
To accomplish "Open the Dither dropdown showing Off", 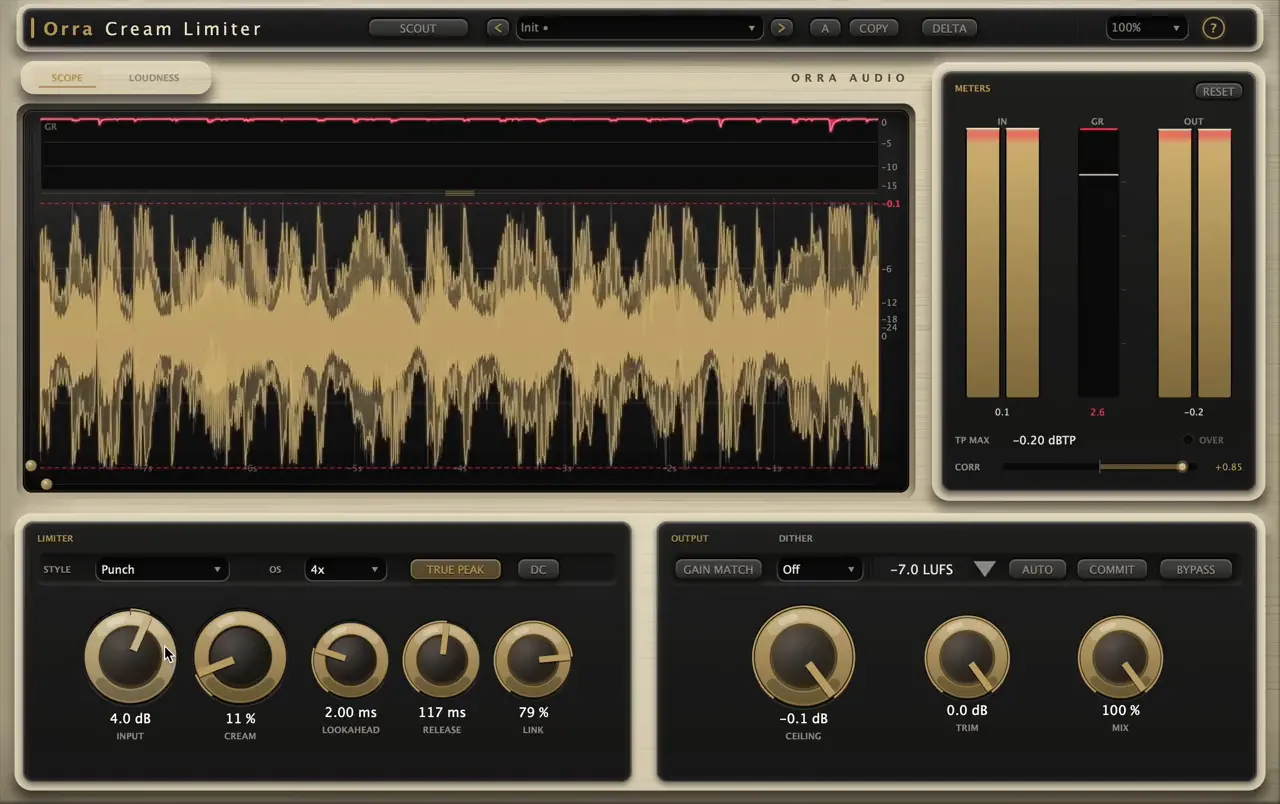I will (819, 569).
